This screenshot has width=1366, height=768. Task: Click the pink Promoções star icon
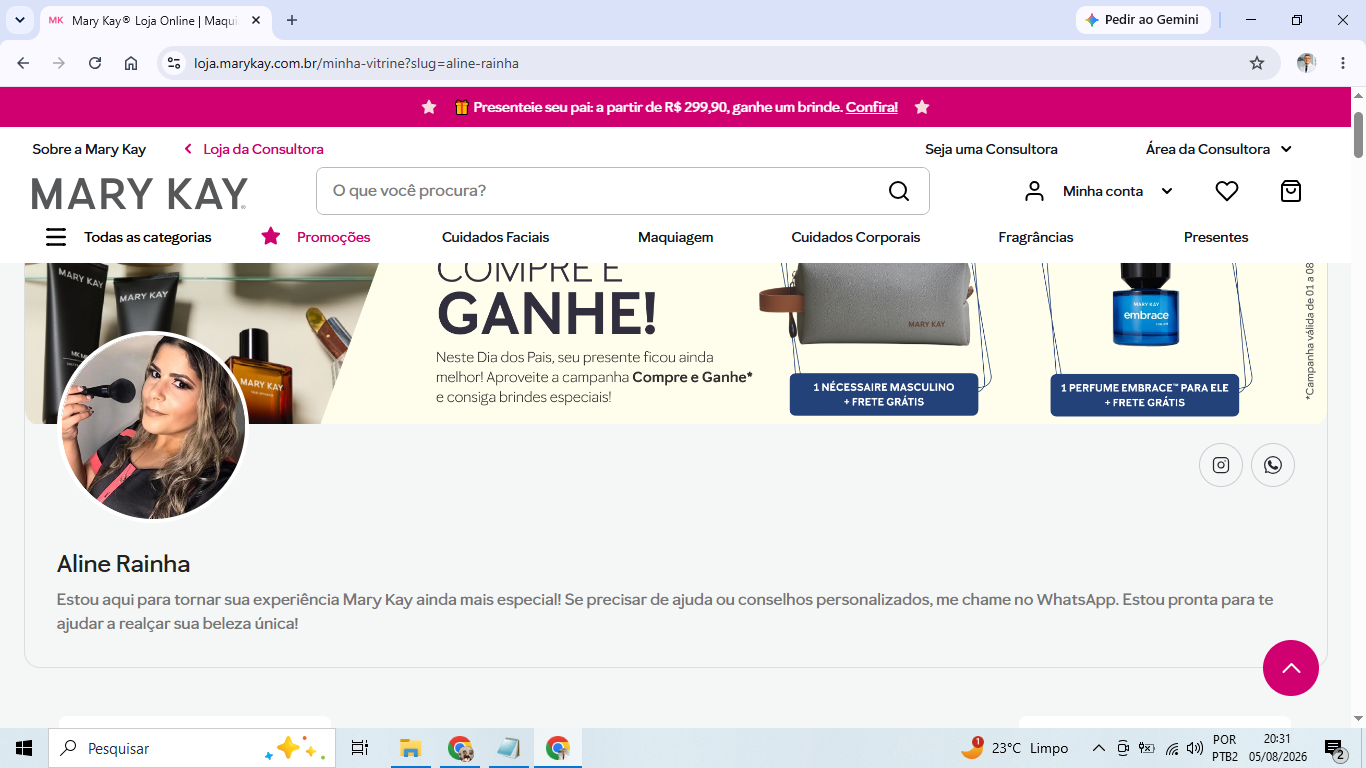click(271, 236)
